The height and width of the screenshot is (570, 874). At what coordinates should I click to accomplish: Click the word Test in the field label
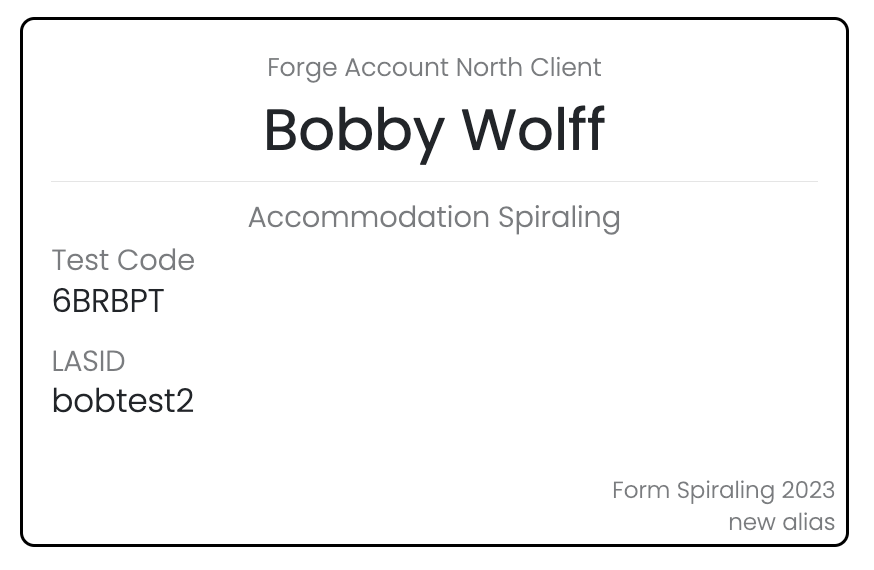pyautogui.click(x=80, y=260)
